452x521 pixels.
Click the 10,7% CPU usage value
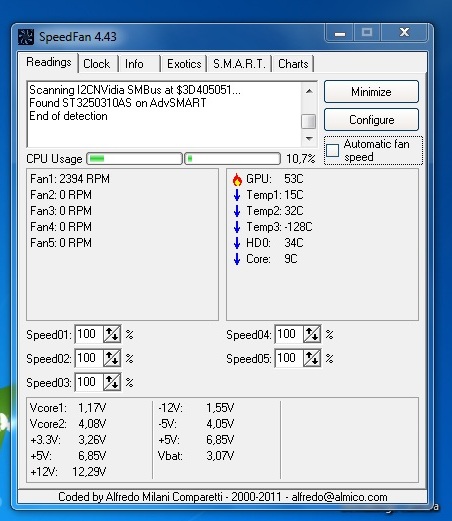click(301, 159)
